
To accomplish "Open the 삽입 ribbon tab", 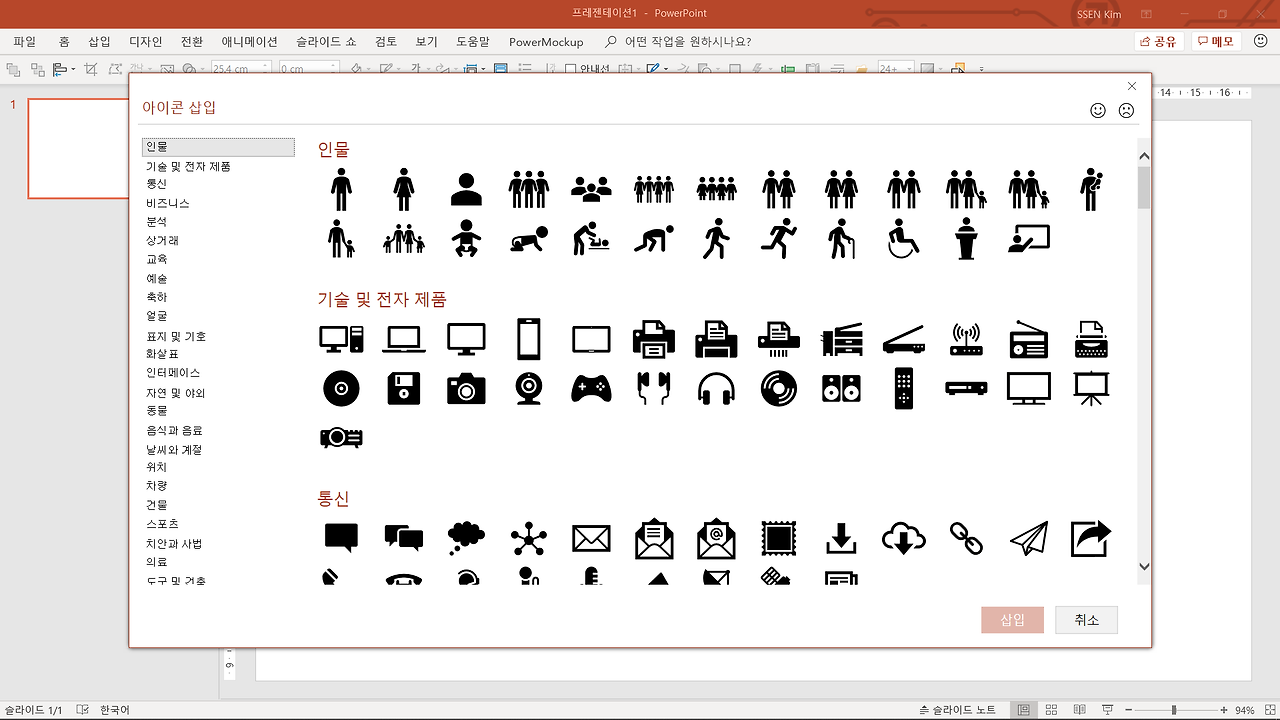I will coord(99,42).
